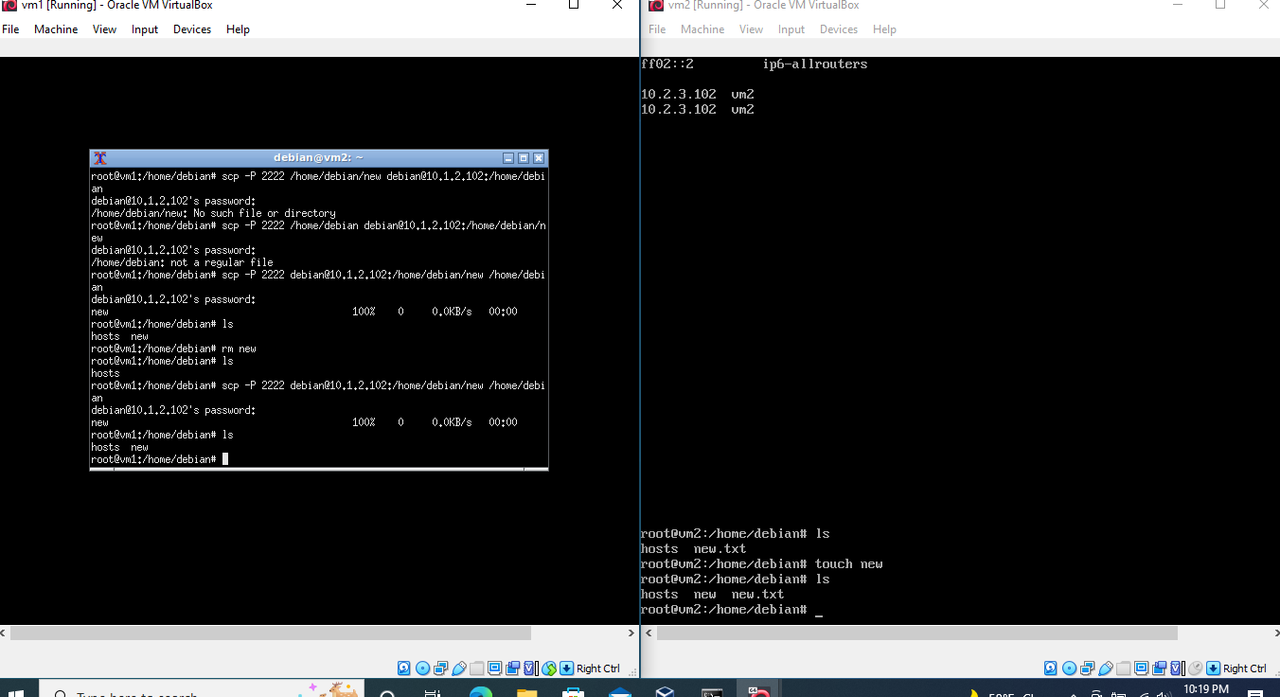Image resolution: width=1280 pixels, height=697 pixels.
Task: Open the File menu in vm1 window
Action: pyautogui.click(x=10, y=29)
